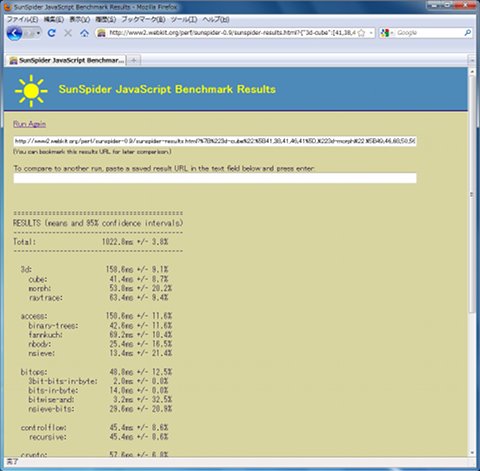Select the results URL text field

click(x=215, y=141)
